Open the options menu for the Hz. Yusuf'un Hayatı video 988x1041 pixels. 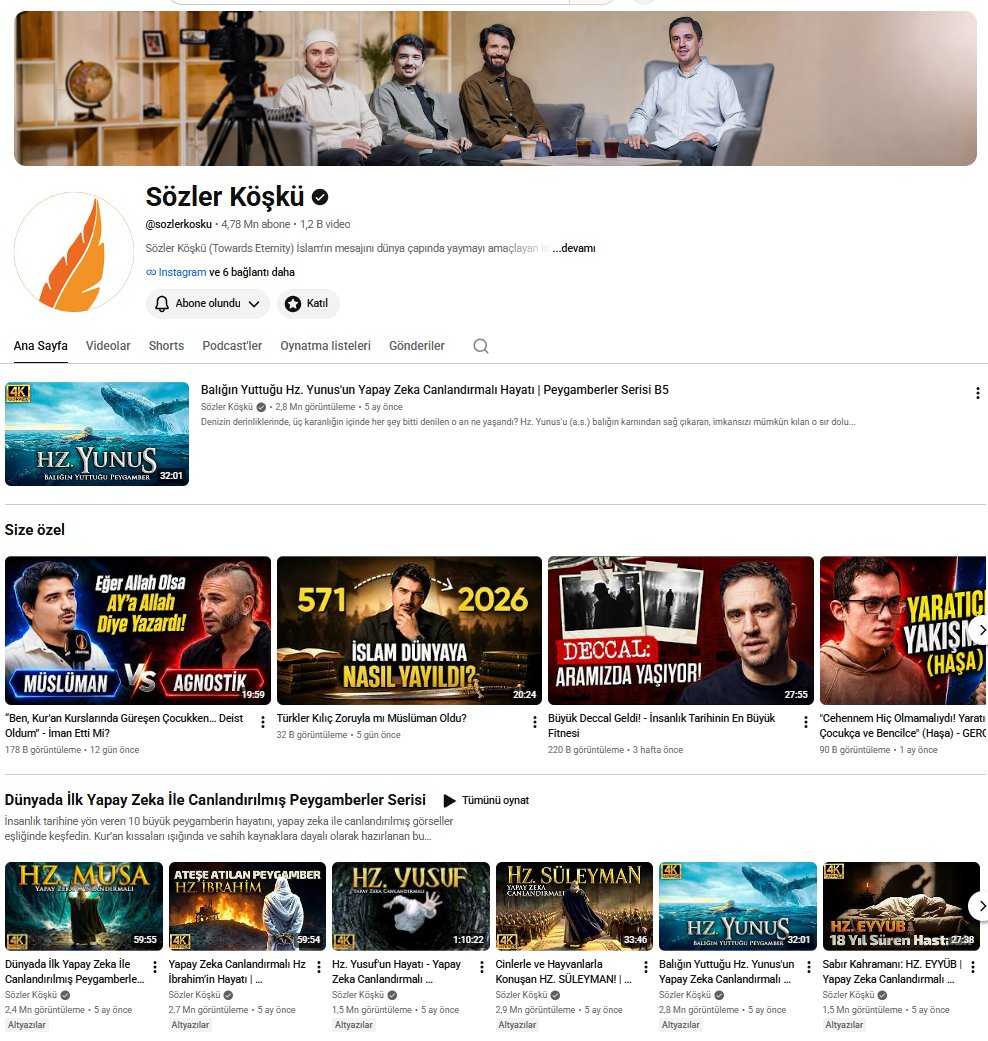(x=481, y=967)
